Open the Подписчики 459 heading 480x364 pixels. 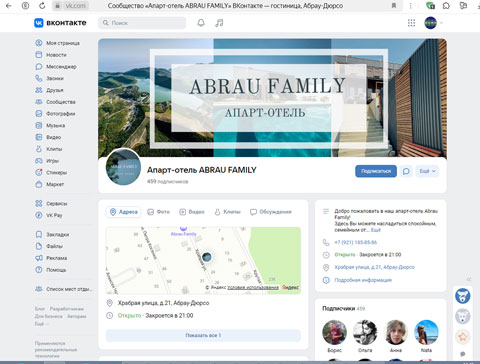343,309
